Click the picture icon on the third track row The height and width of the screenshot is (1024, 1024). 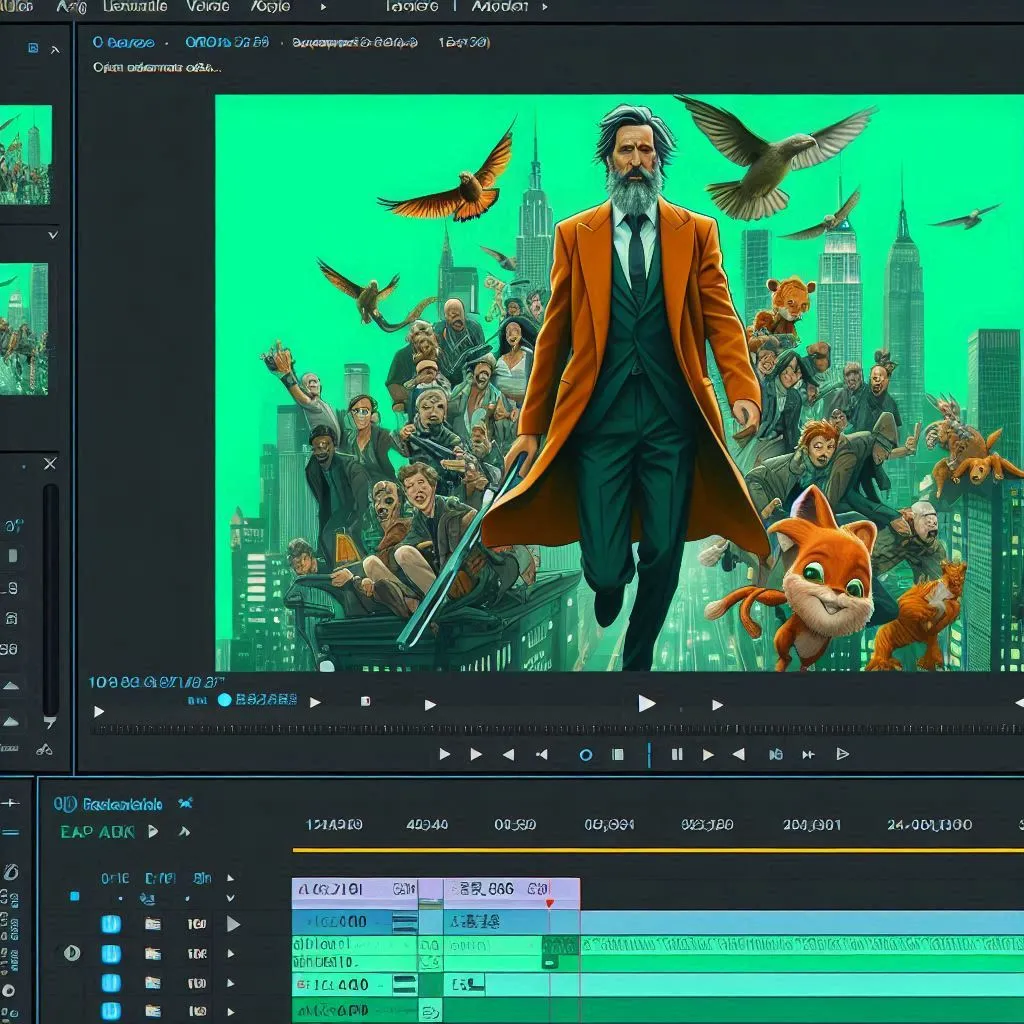153,982
